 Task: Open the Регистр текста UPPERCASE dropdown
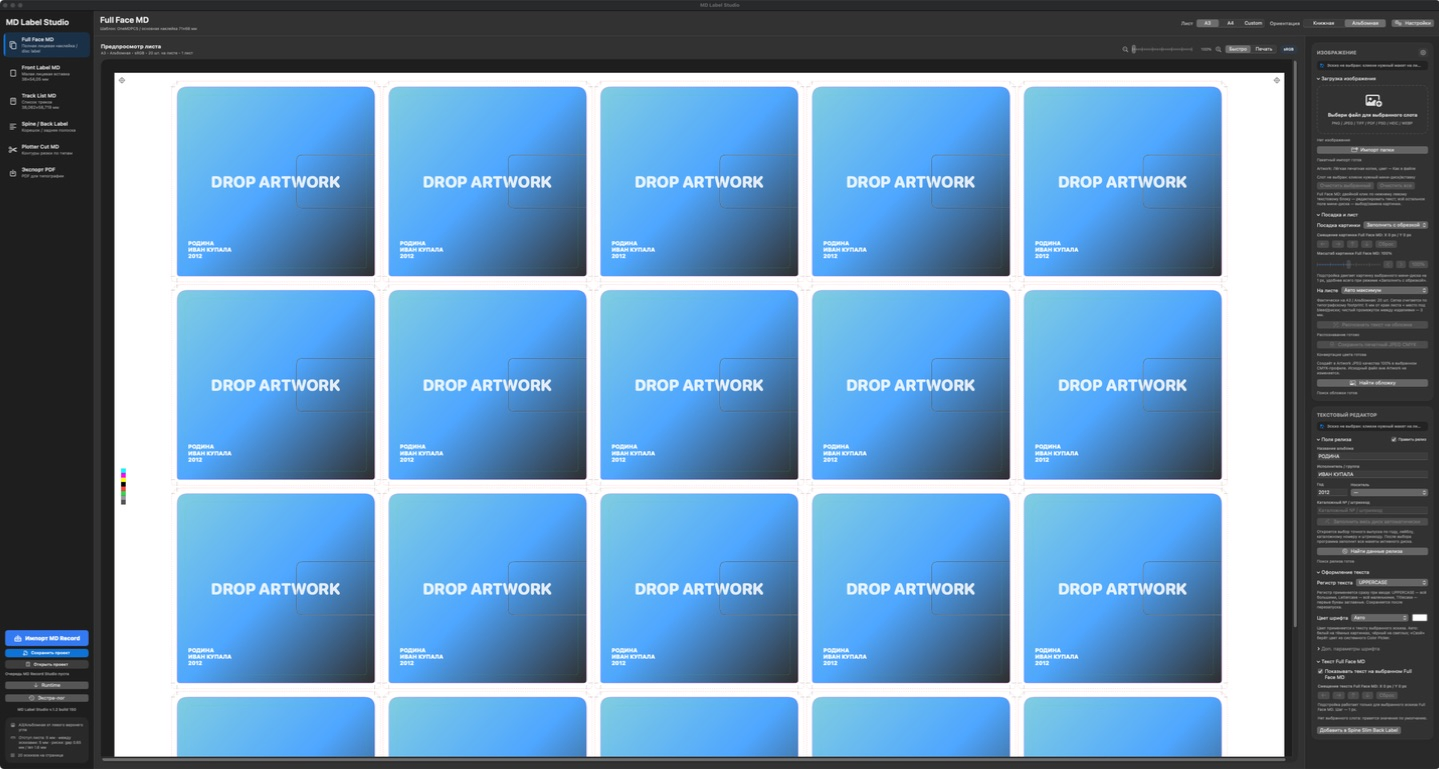[x=1392, y=582]
